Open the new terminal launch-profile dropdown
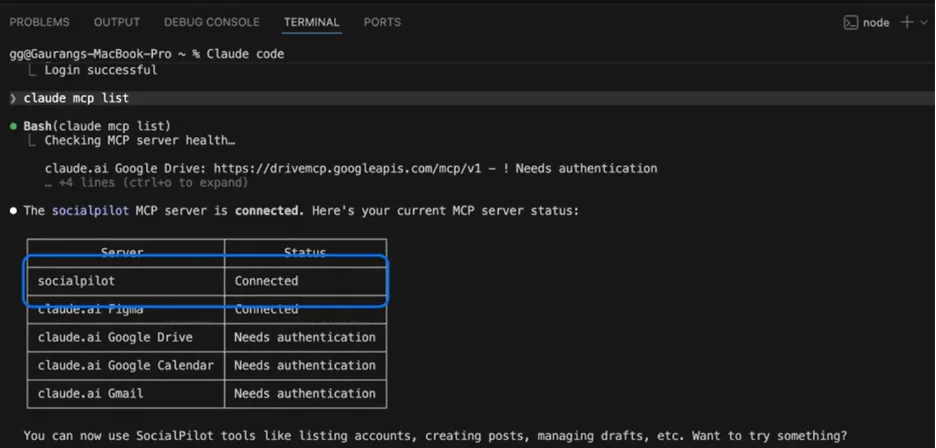Viewport: 936px width, 448px height. click(x=924, y=22)
